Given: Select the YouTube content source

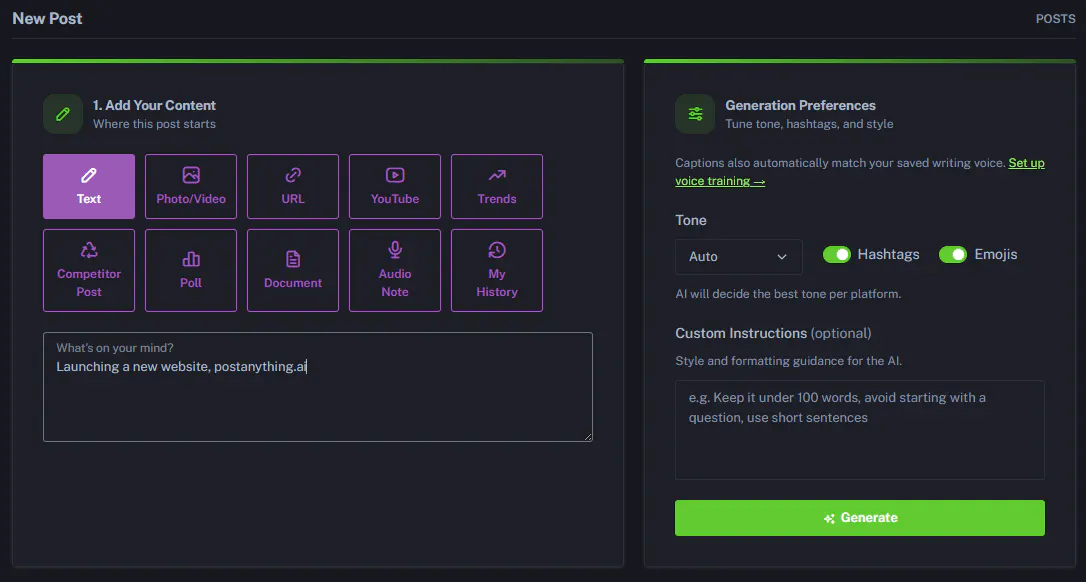Looking at the screenshot, I should click(395, 186).
